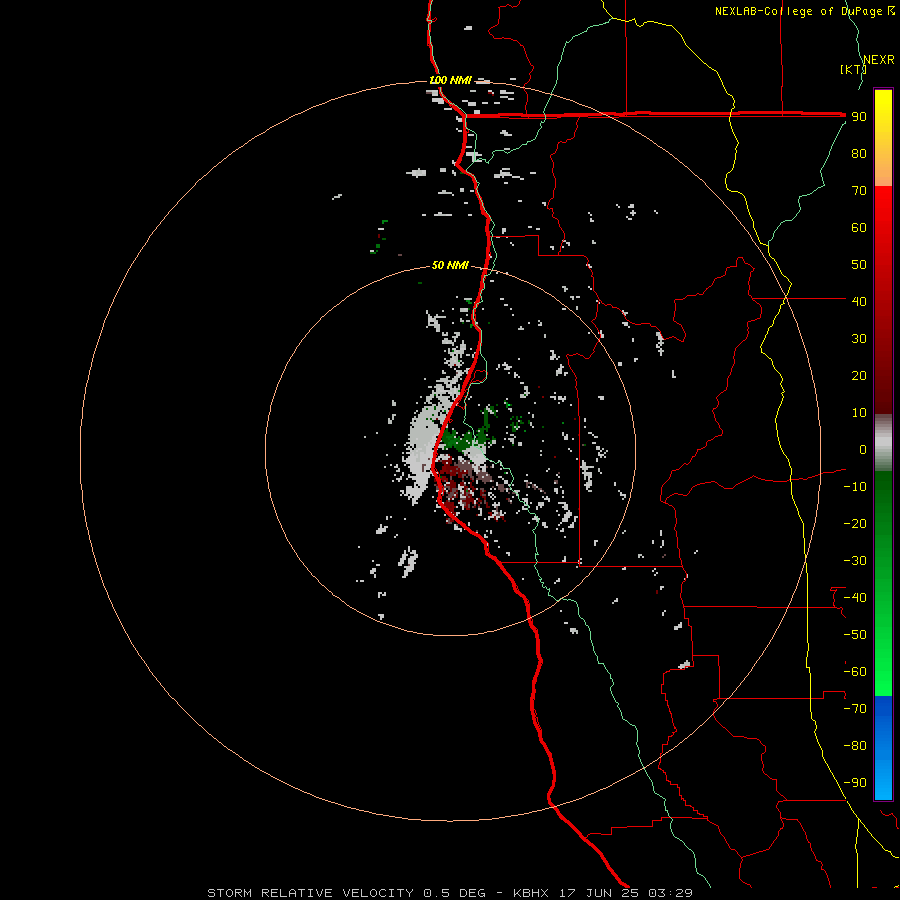Pick the positive 30 scale value
Image resolution: width=900 pixels, height=900 pixels.
[859, 339]
